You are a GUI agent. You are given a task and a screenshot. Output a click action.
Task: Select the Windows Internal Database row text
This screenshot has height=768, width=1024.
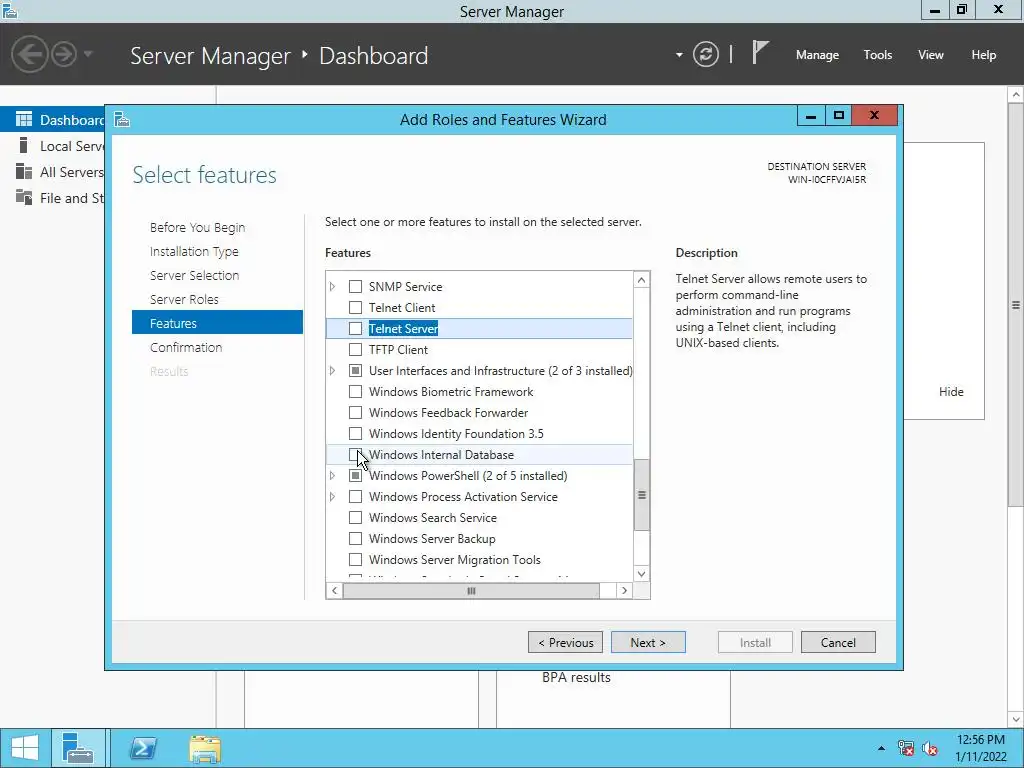point(441,455)
